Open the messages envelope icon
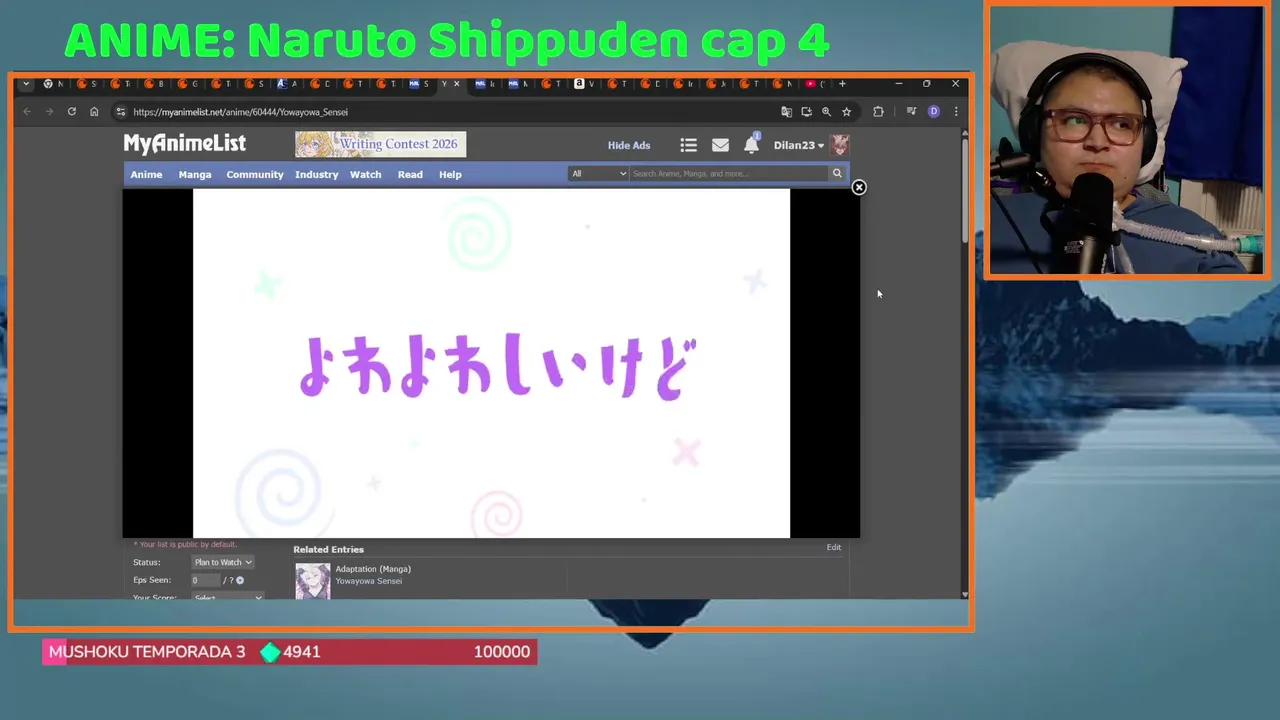 (x=720, y=145)
